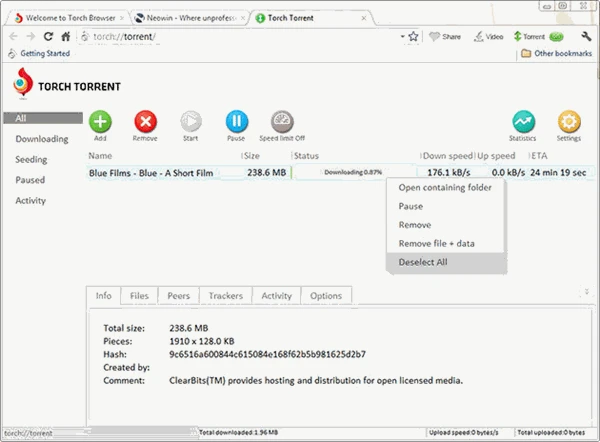The width and height of the screenshot is (600, 442).
Task: Sort torrents by the Name column
Action: tap(100, 156)
